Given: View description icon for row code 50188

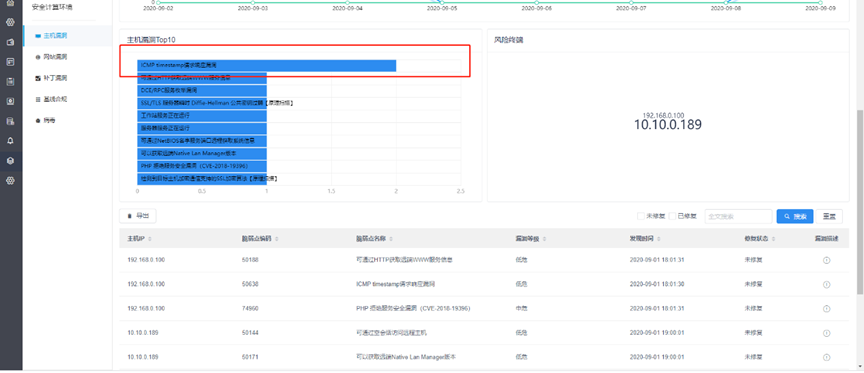Looking at the screenshot, I should (x=826, y=260).
